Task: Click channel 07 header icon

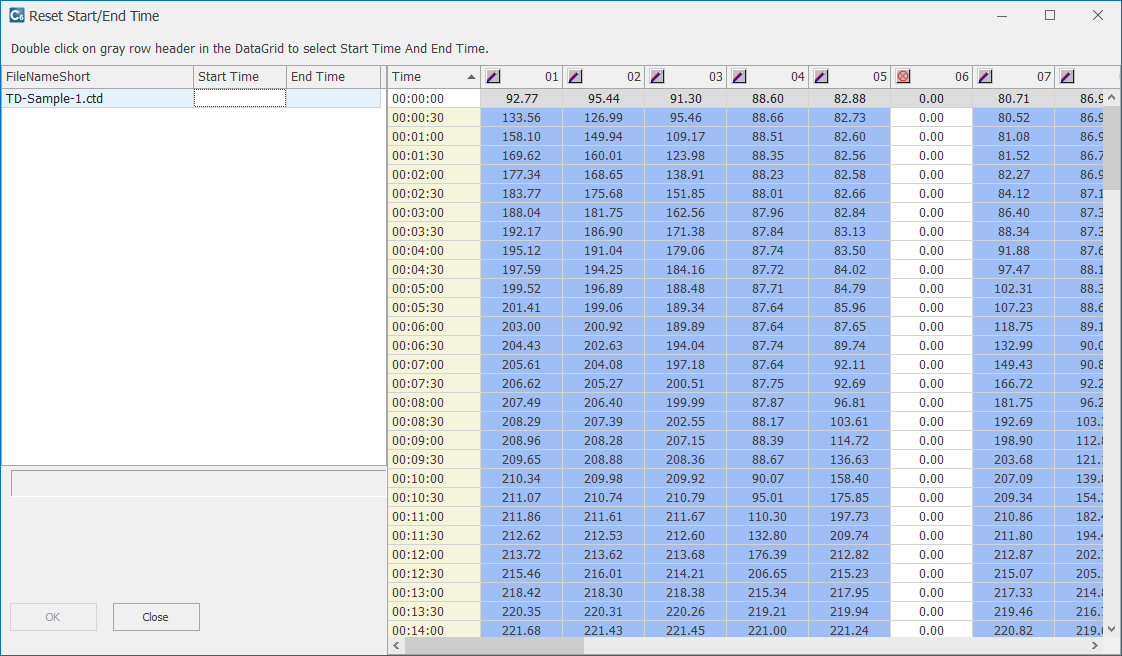Action: click(x=985, y=77)
